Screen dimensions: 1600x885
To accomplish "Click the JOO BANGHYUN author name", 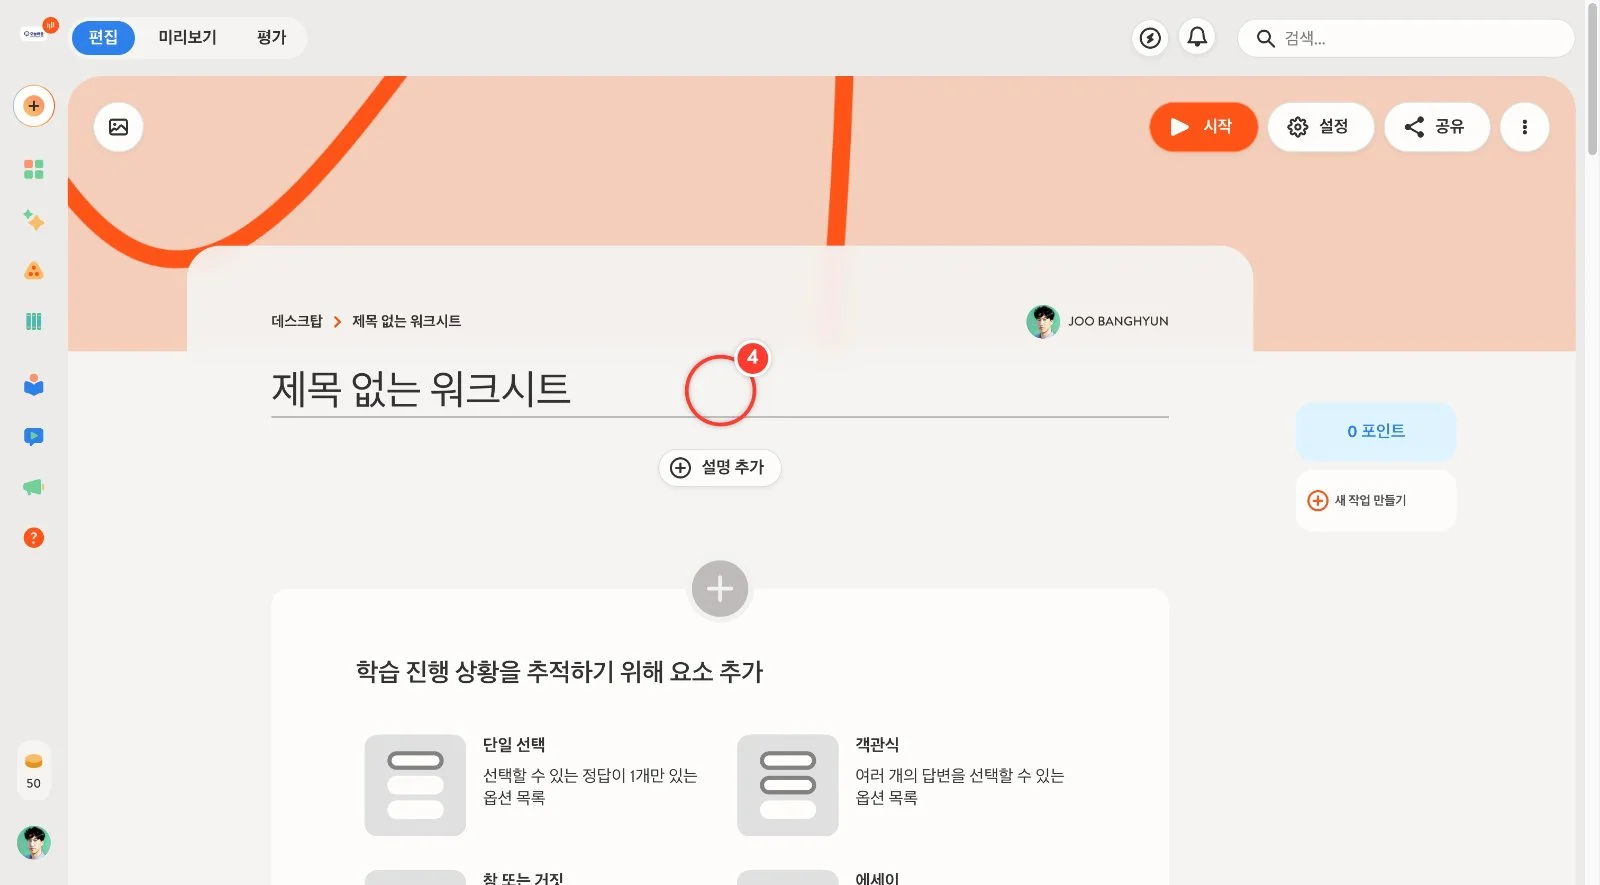I will [1118, 321].
